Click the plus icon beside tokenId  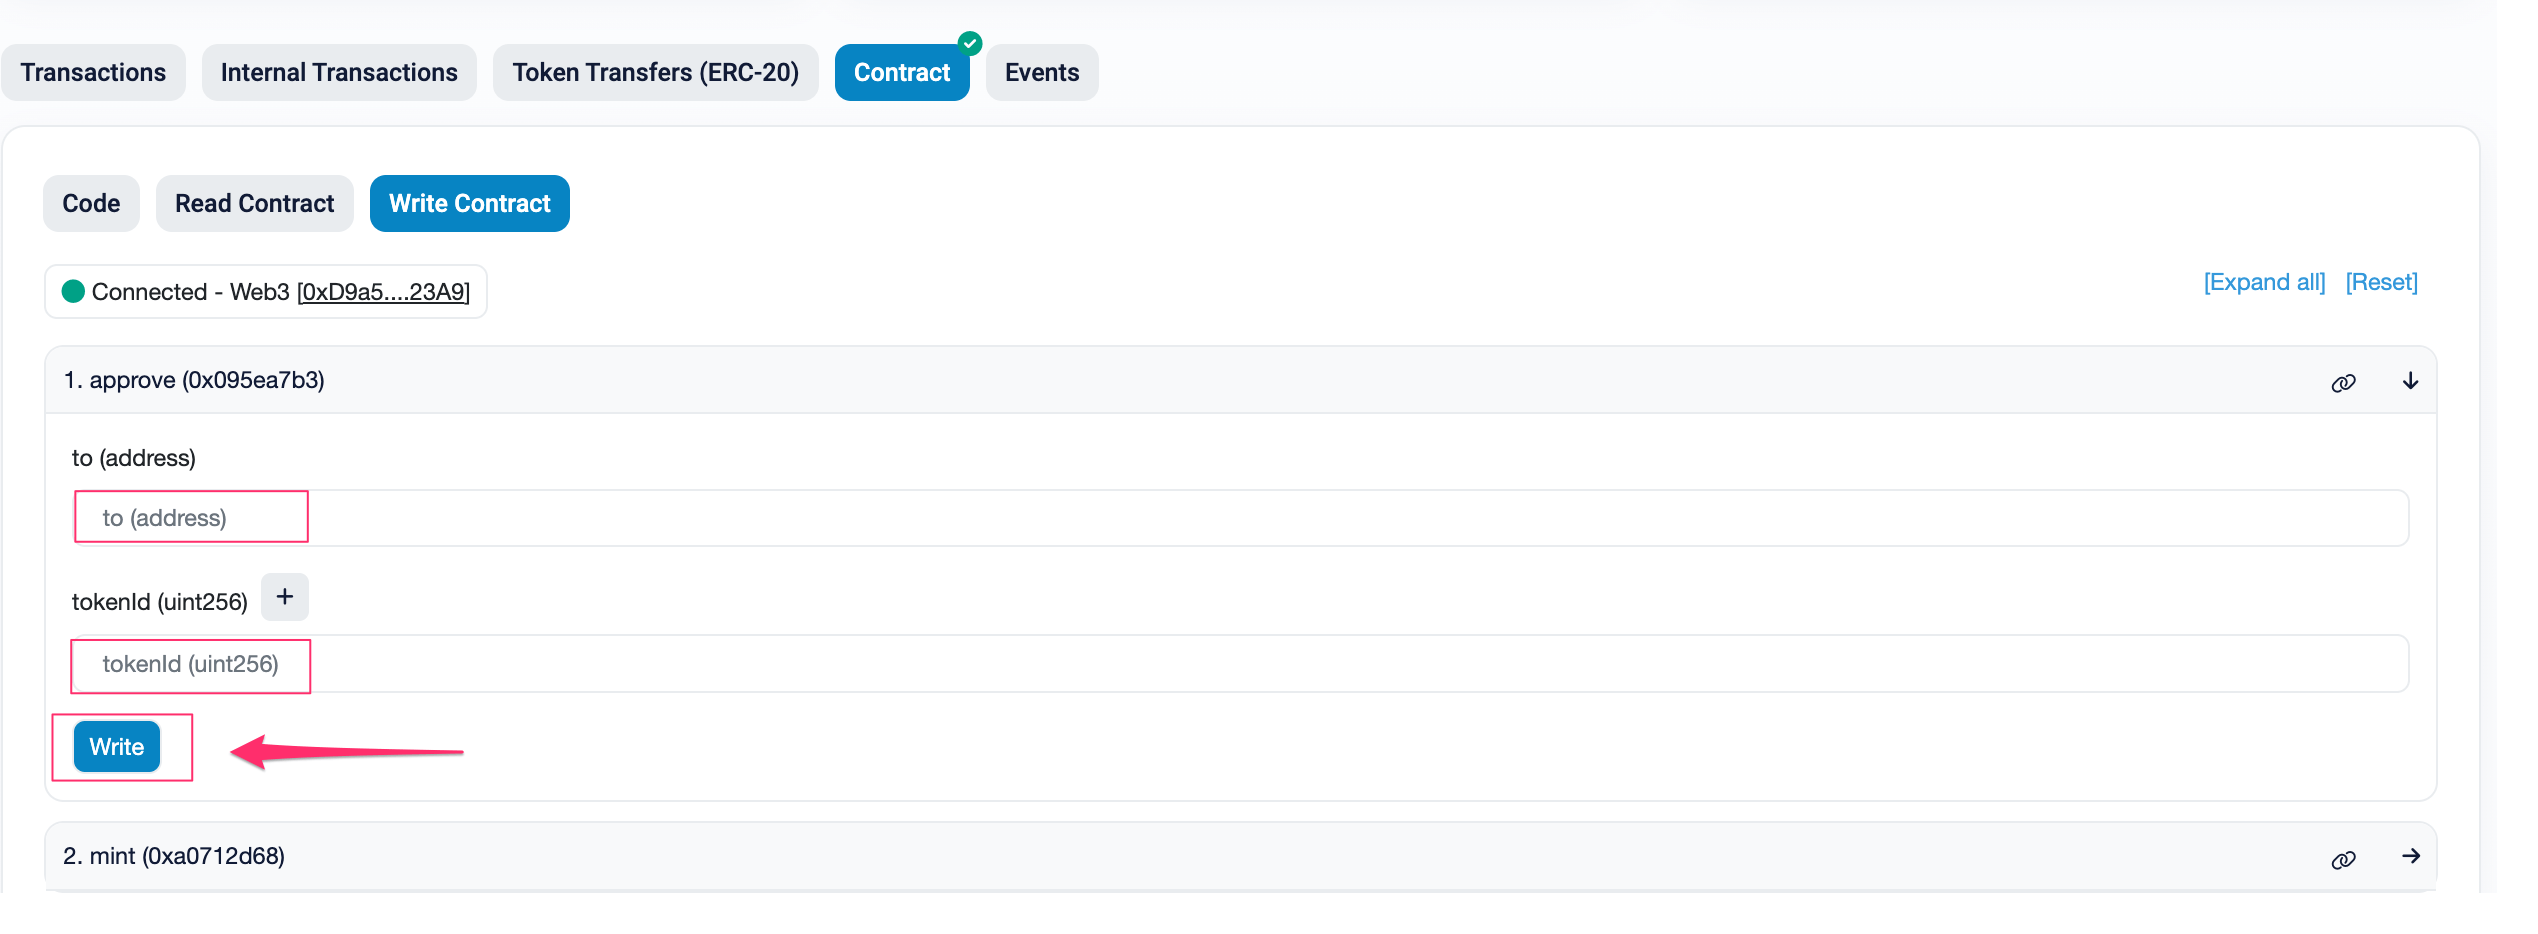coord(285,597)
